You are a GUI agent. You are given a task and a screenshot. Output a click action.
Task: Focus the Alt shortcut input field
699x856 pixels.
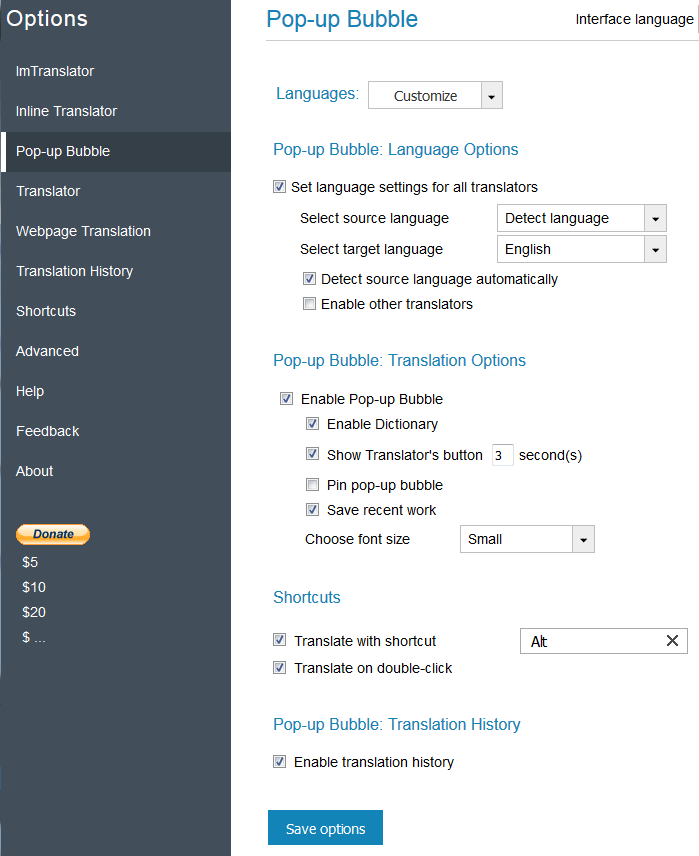click(x=590, y=641)
